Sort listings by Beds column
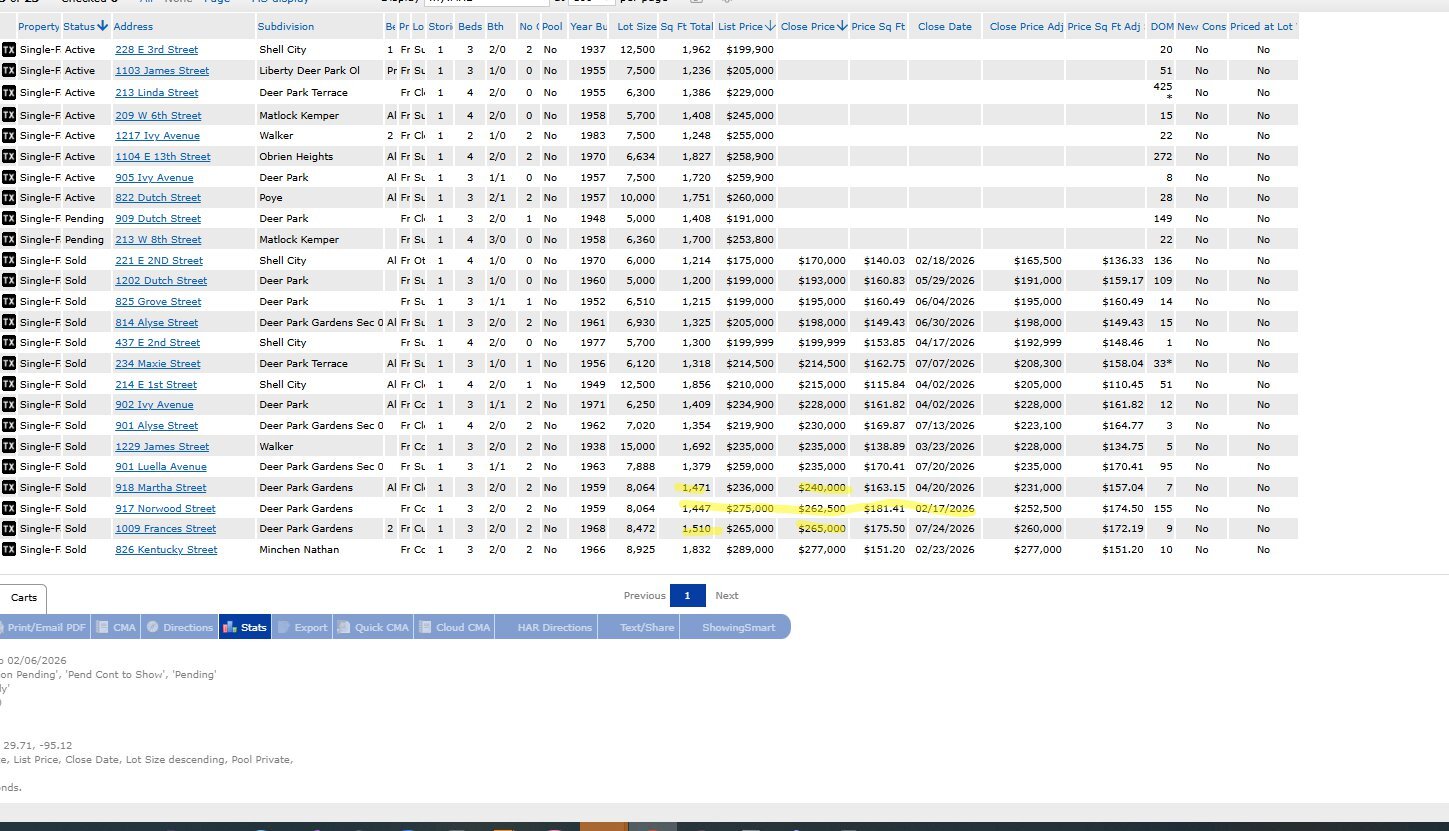This screenshot has width=1449, height=831. [470, 26]
